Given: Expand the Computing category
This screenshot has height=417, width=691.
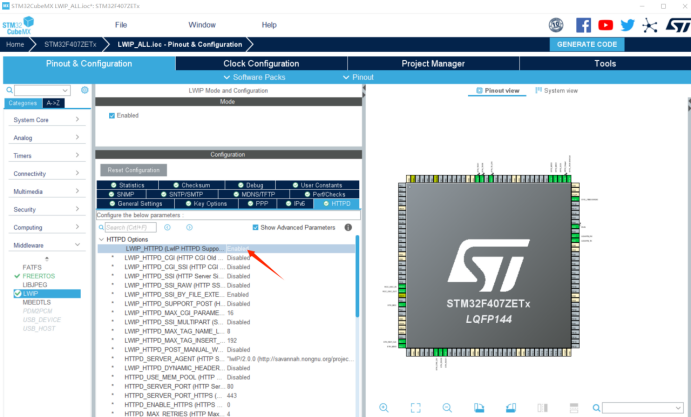Looking at the screenshot, I should 46,227.
